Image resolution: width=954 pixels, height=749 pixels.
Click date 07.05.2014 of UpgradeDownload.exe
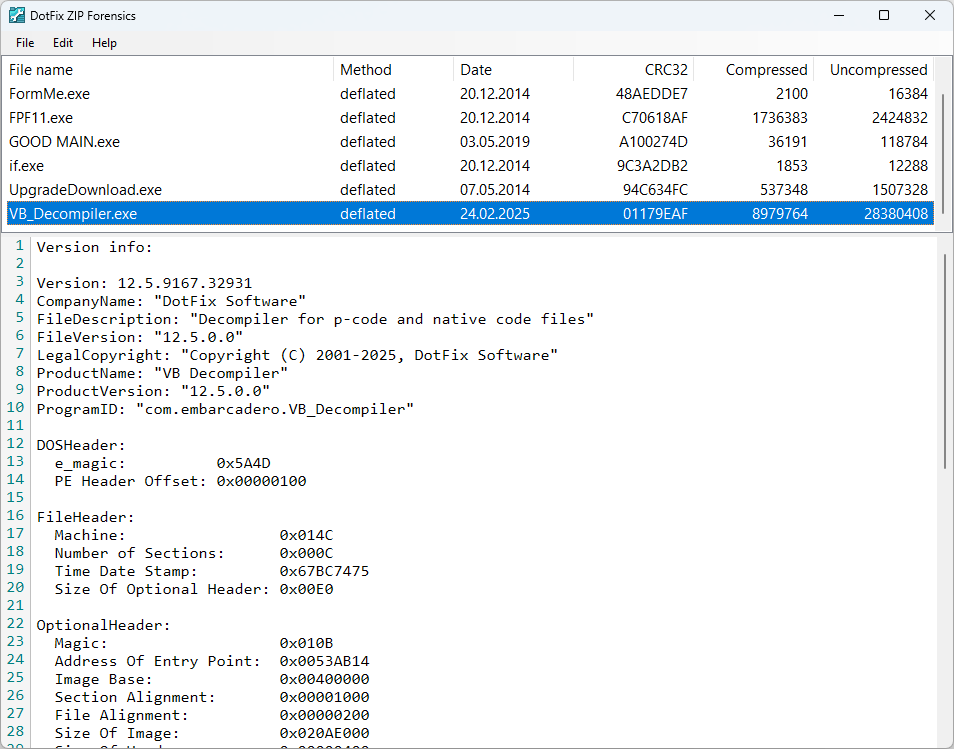point(495,190)
